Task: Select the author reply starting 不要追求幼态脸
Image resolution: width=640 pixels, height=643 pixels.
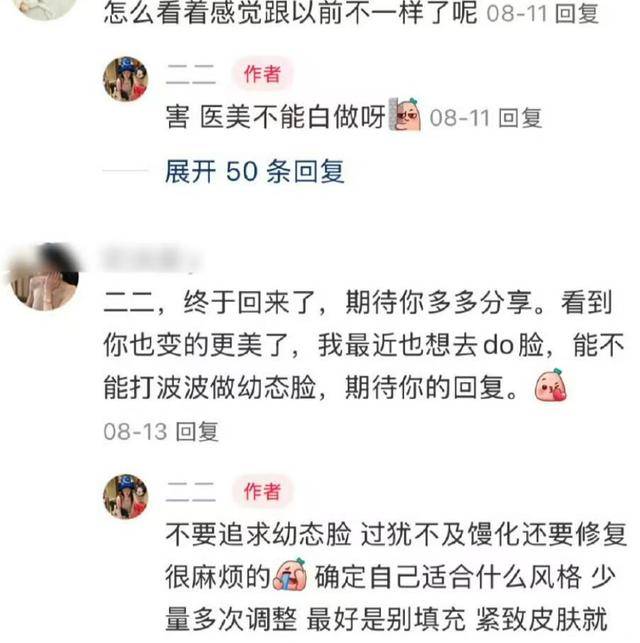Action: click(396, 577)
